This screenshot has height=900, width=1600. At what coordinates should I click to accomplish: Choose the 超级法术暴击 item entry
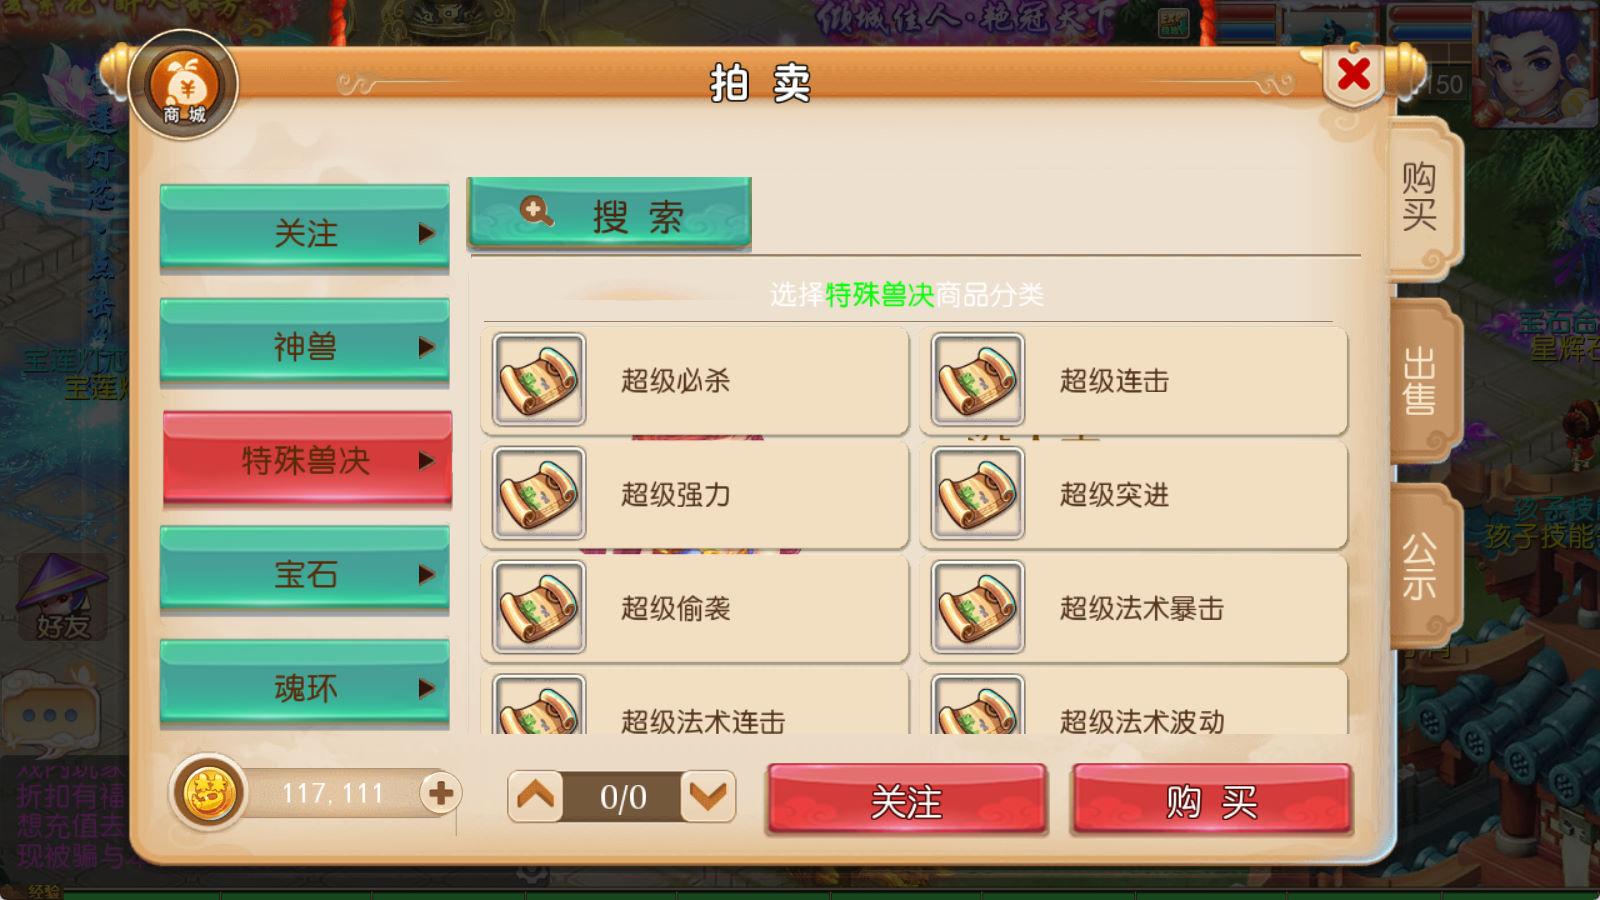1134,608
